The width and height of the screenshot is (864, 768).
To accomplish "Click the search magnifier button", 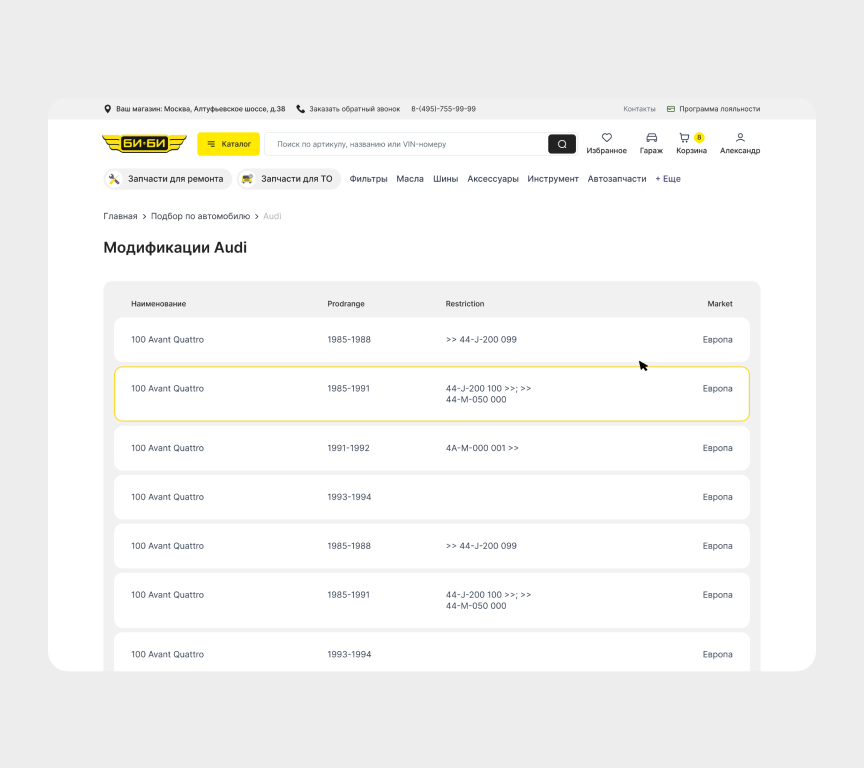I will [x=562, y=144].
